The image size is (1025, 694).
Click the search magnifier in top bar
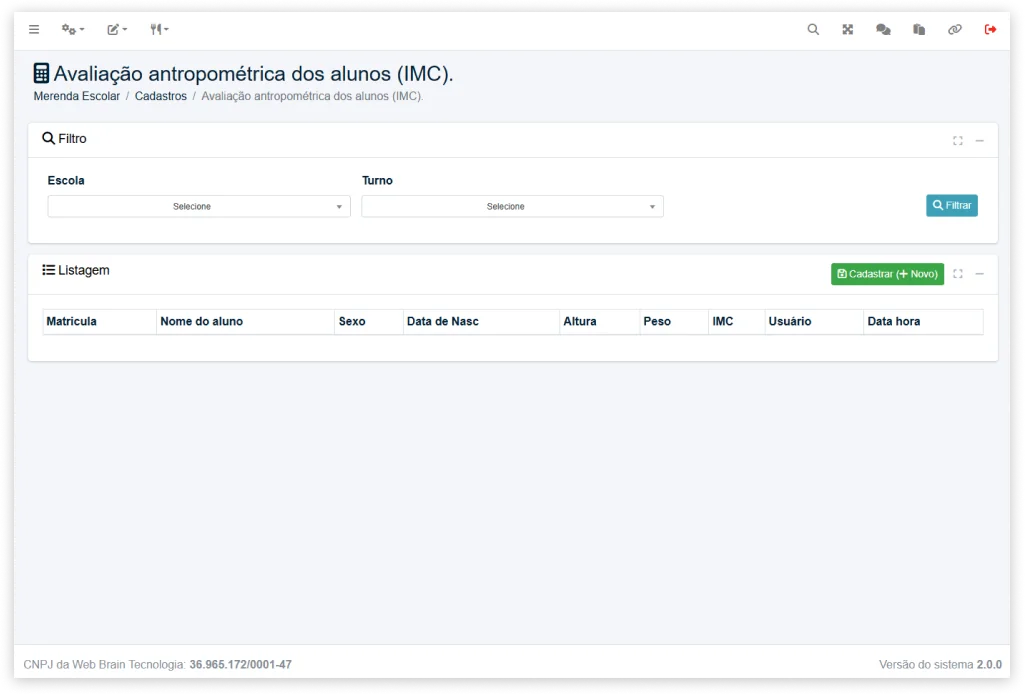(813, 29)
